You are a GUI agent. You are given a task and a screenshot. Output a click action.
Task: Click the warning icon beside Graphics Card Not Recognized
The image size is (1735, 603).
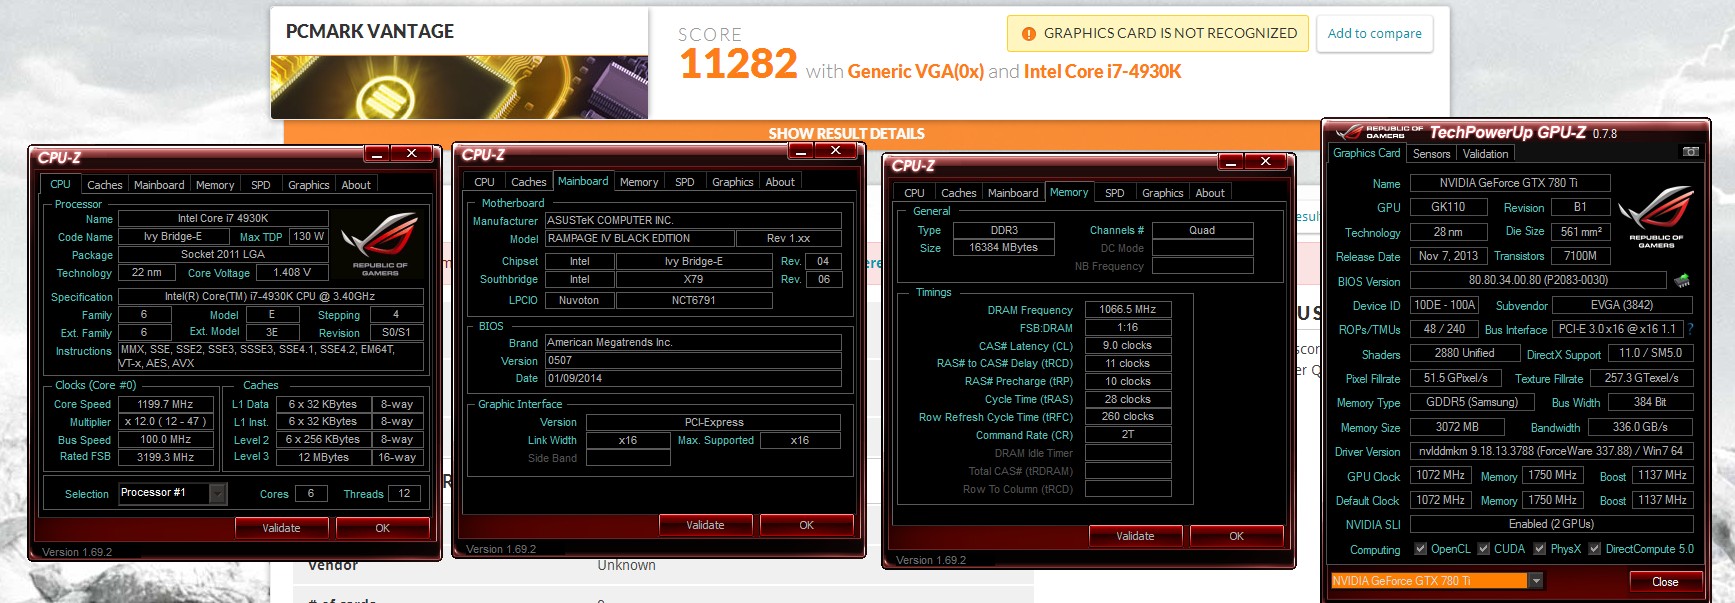[1028, 34]
